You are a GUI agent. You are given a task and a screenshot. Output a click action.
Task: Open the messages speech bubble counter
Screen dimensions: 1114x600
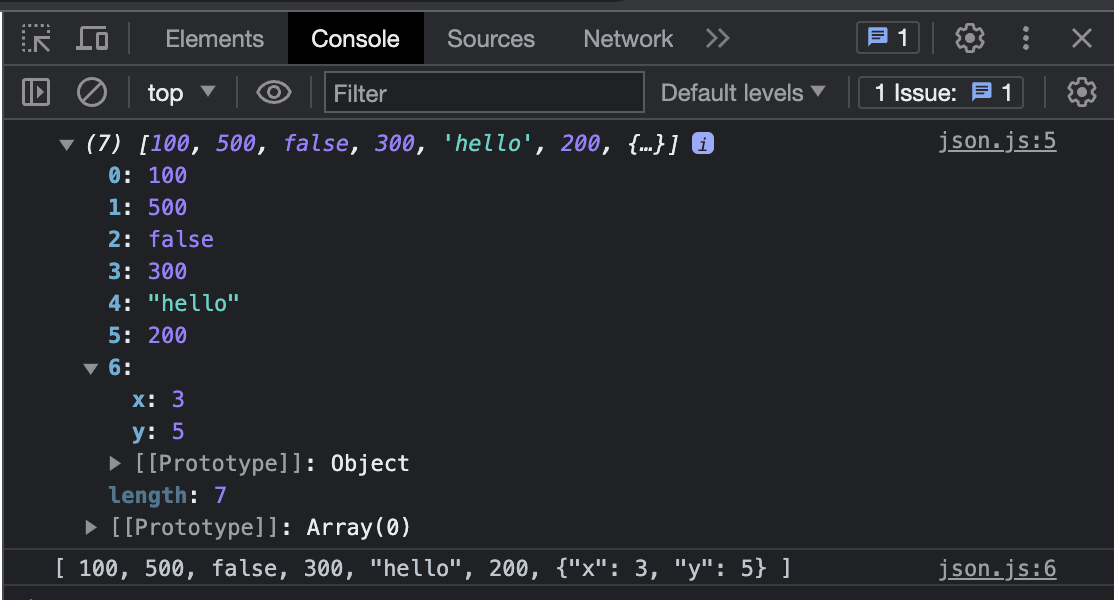click(887, 38)
